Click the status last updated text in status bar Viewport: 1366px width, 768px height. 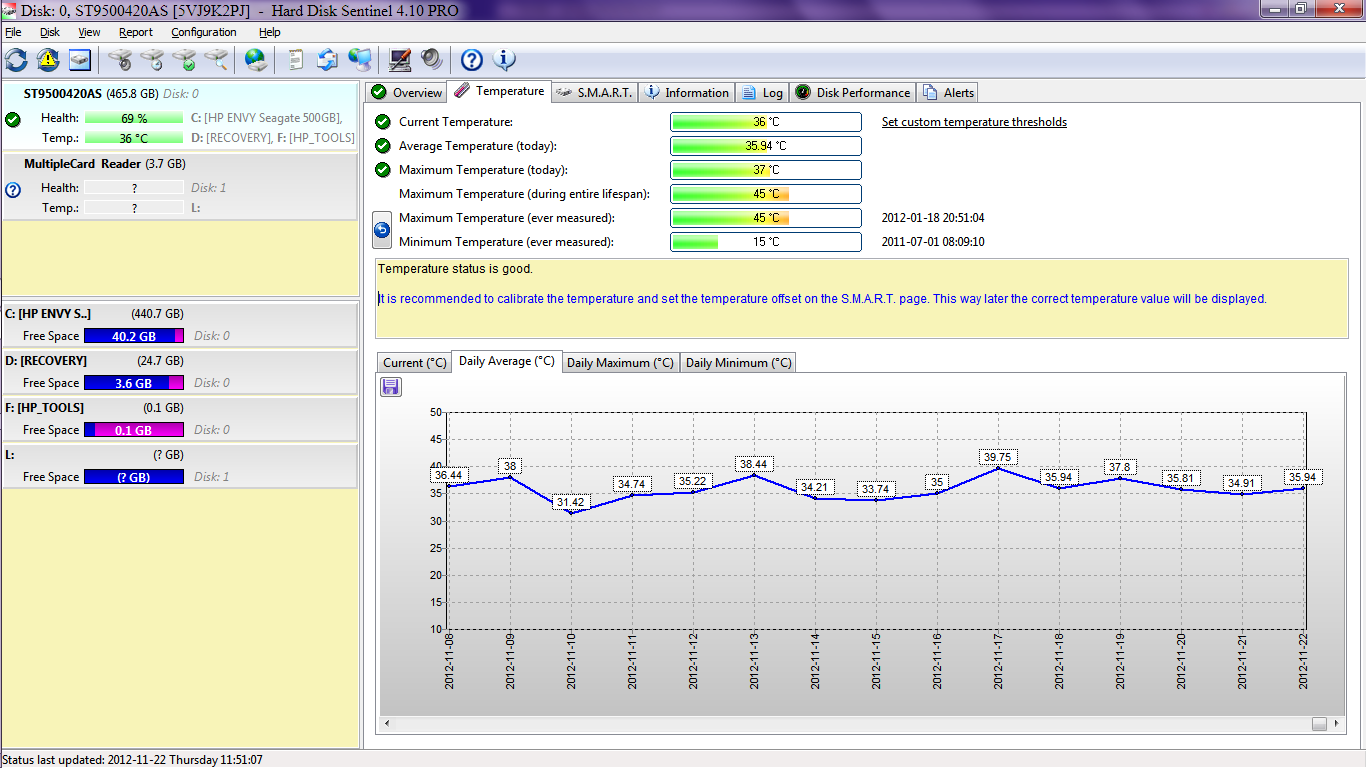[134, 760]
